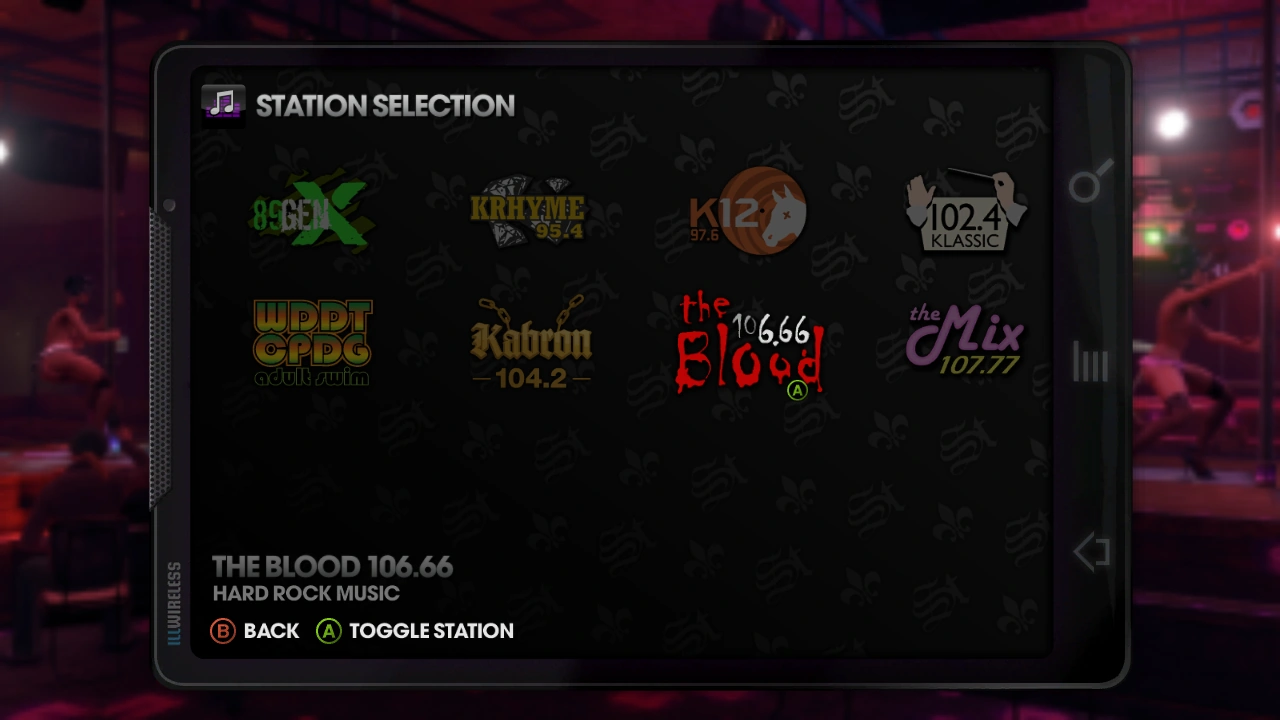Toggle The Blood 106.66 station logo
Viewport: 1280px width, 720px height.
point(749,345)
